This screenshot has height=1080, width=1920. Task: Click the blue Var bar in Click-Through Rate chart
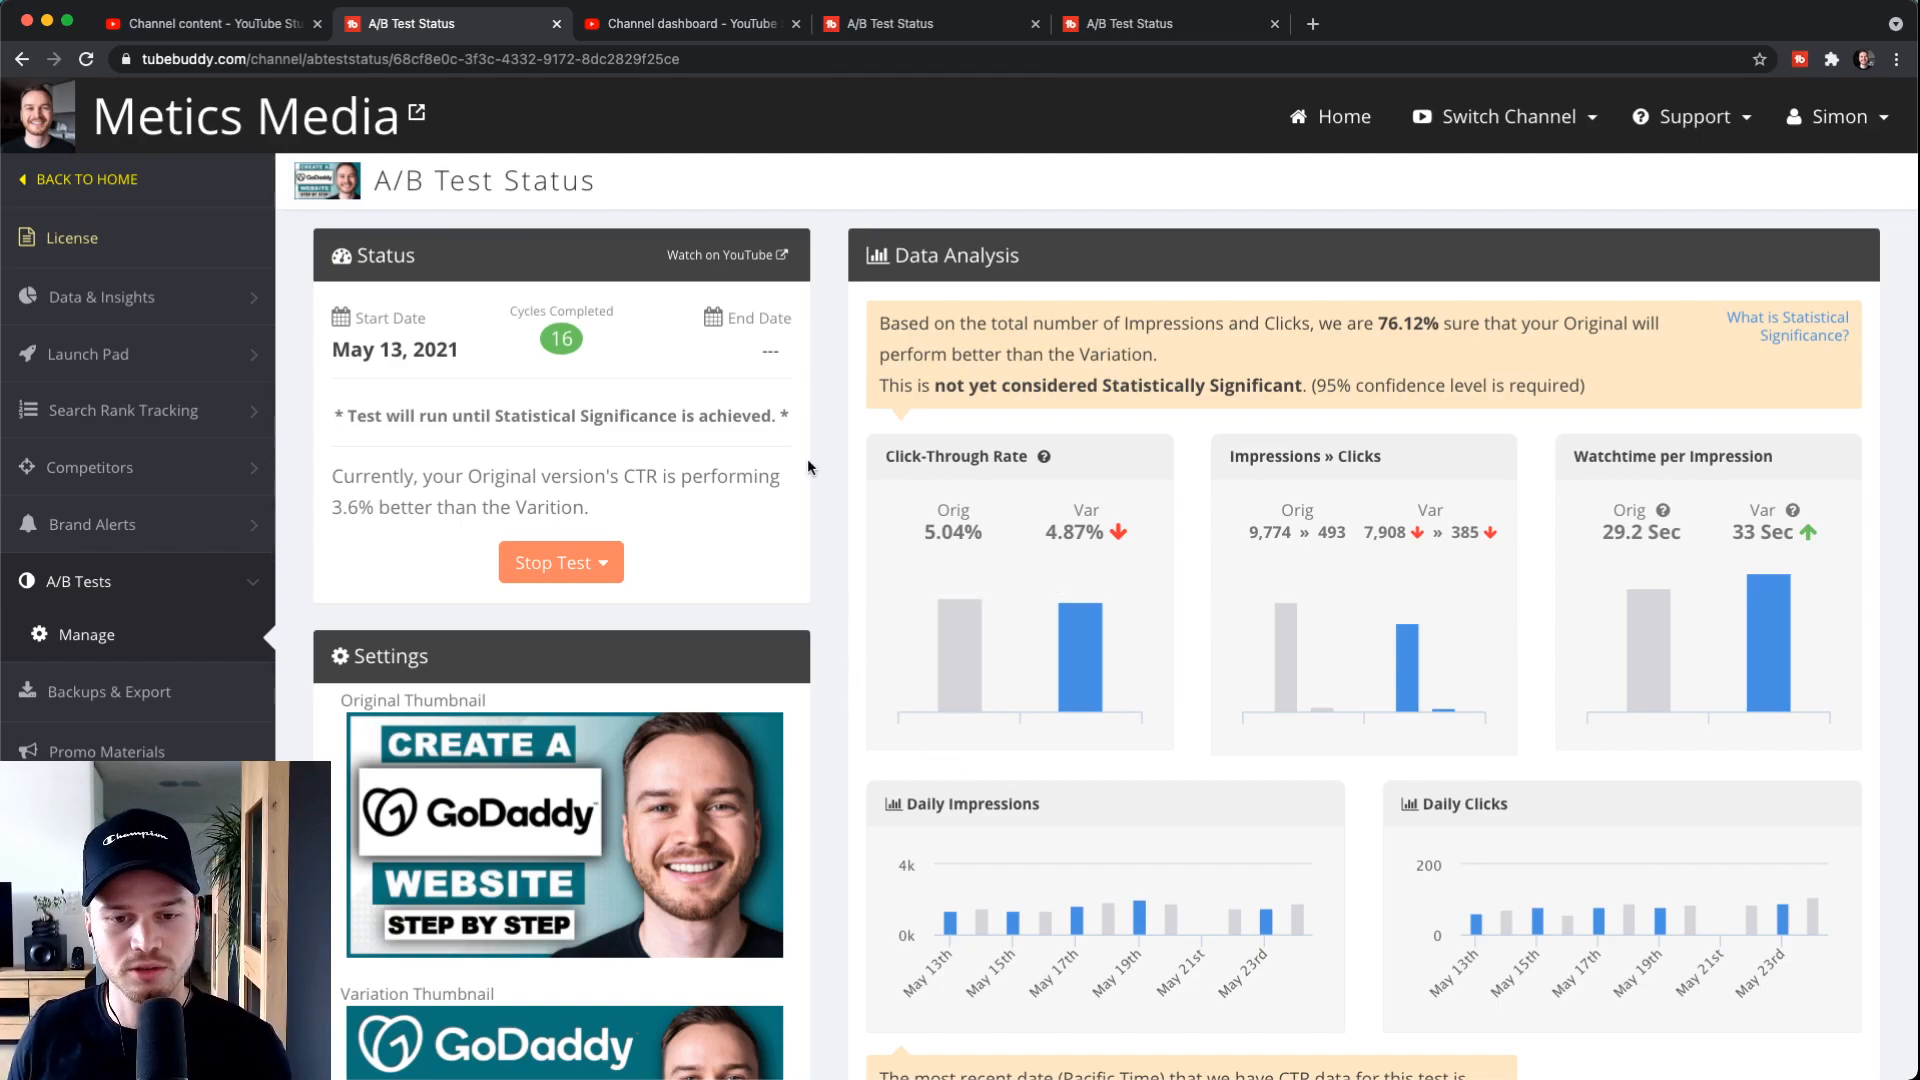click(x=1080, y=657)
